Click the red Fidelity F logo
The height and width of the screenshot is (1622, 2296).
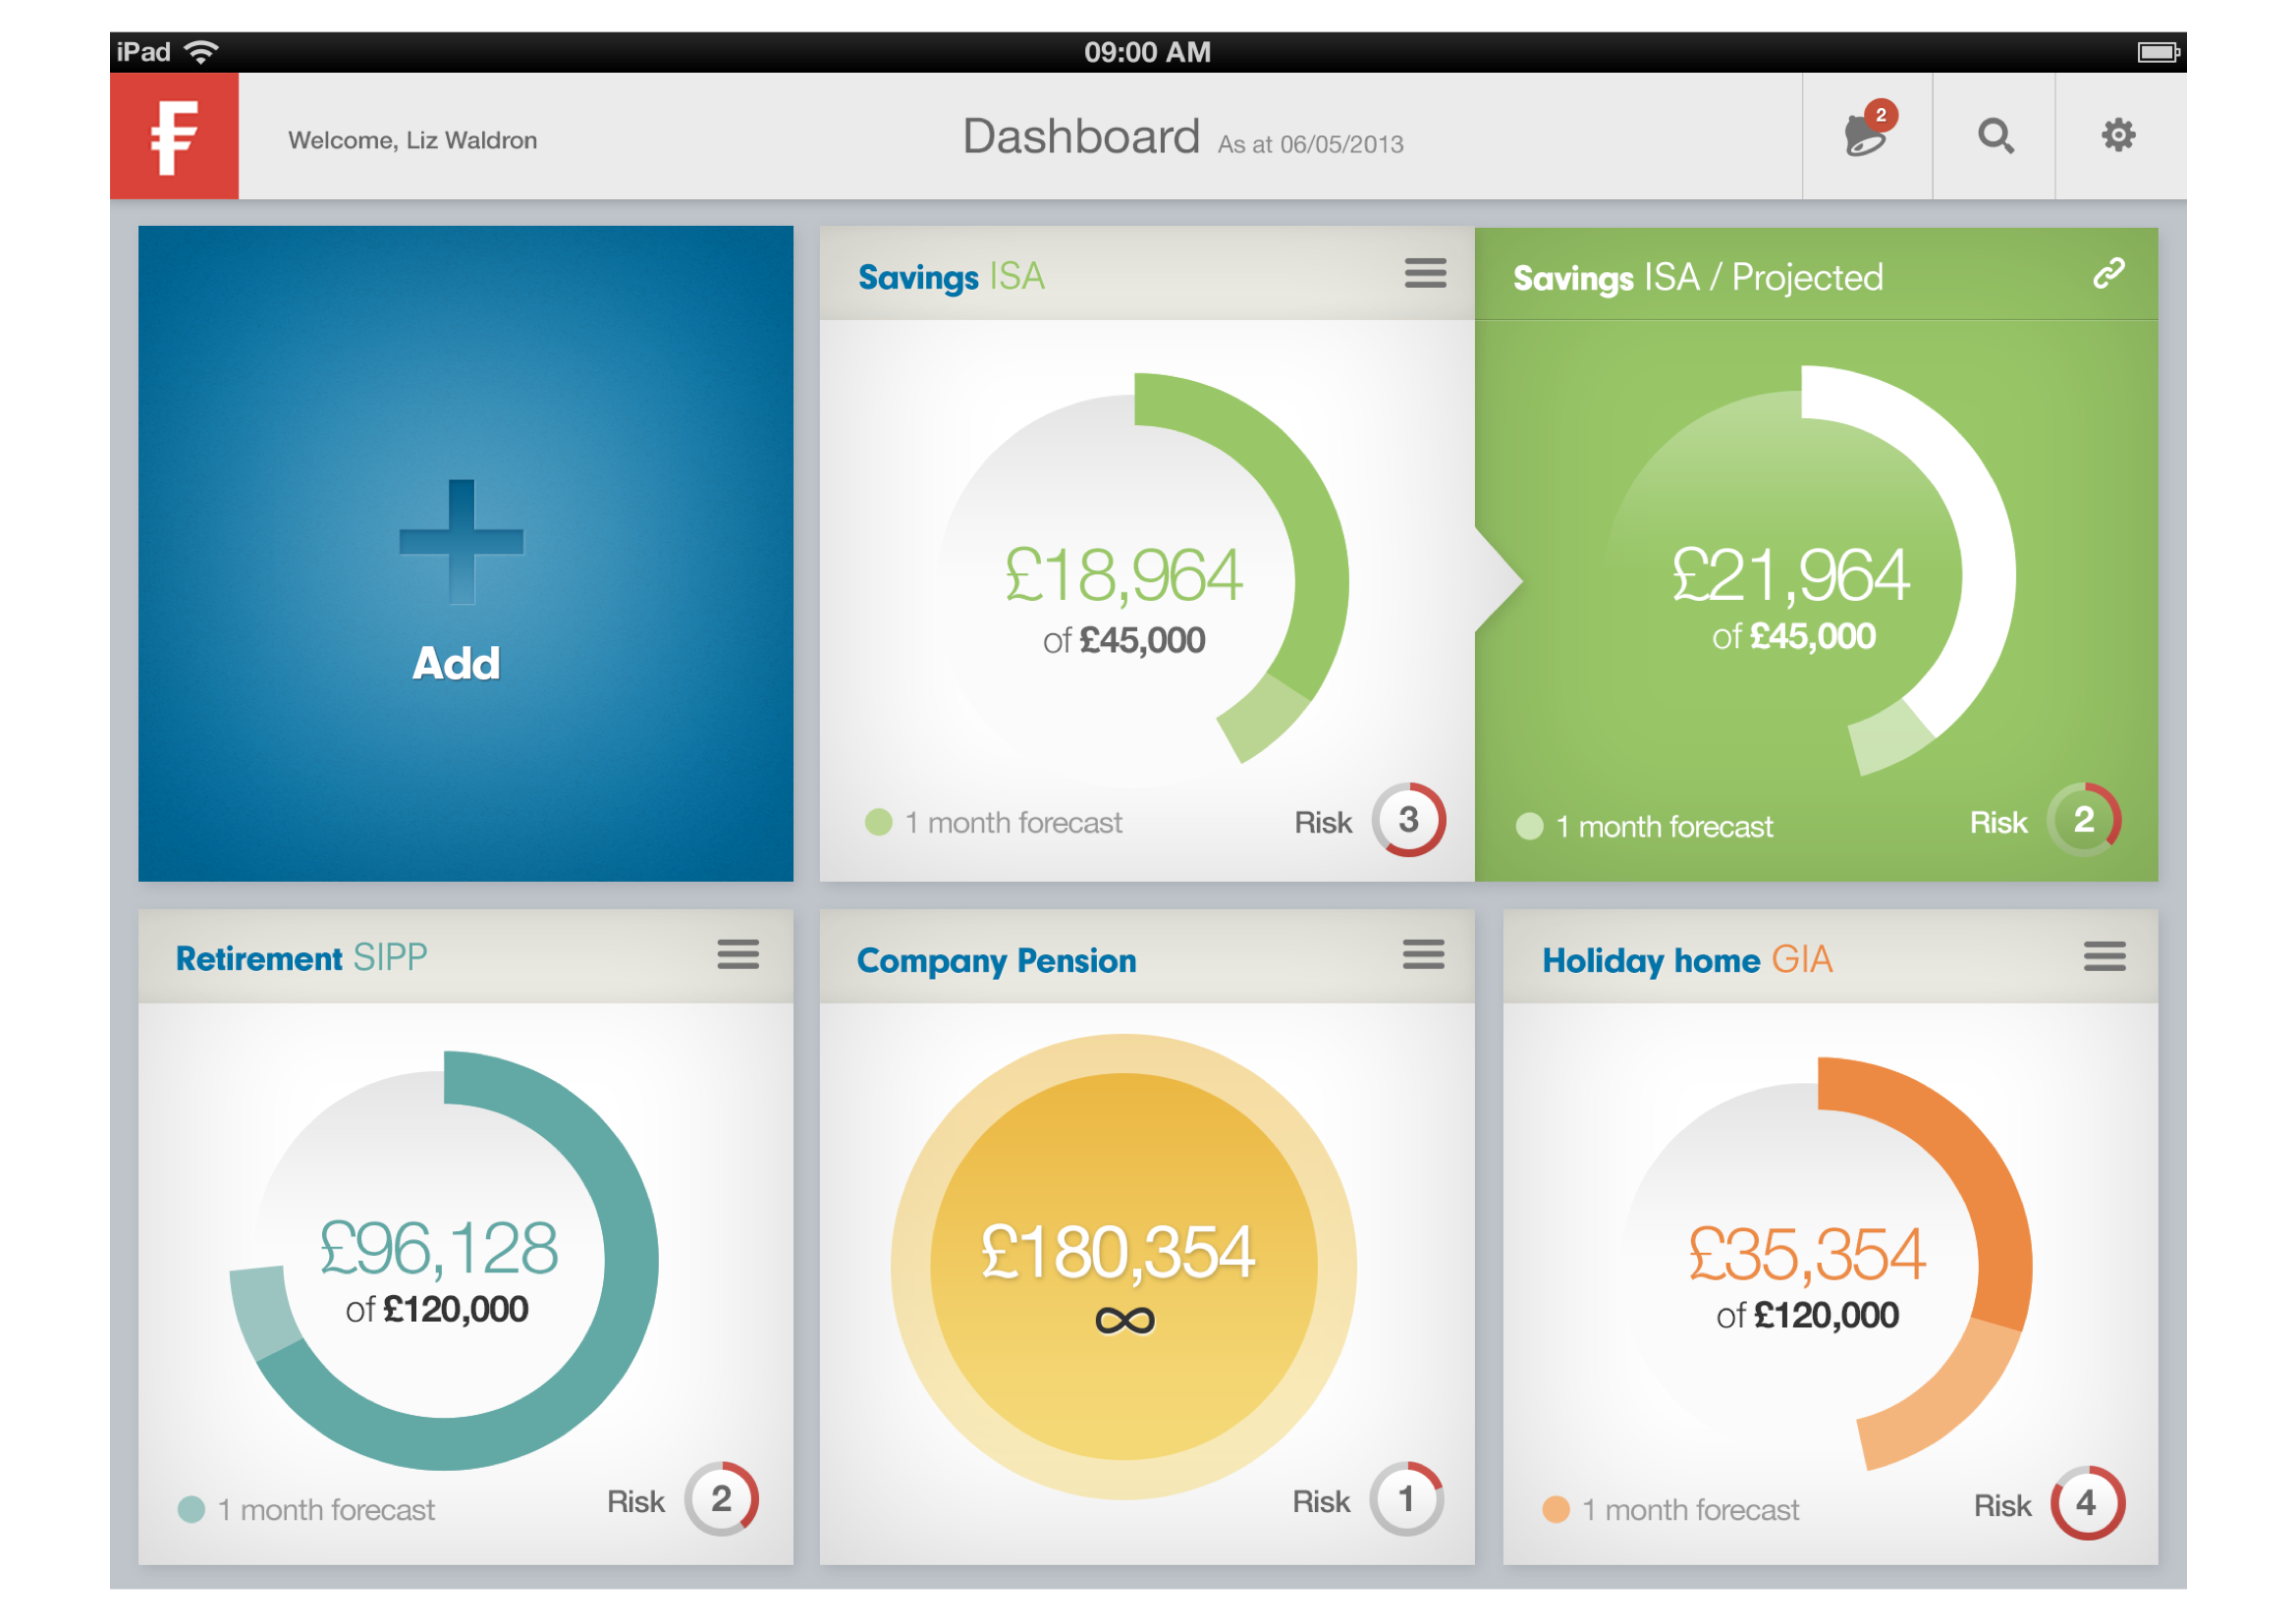174,136
